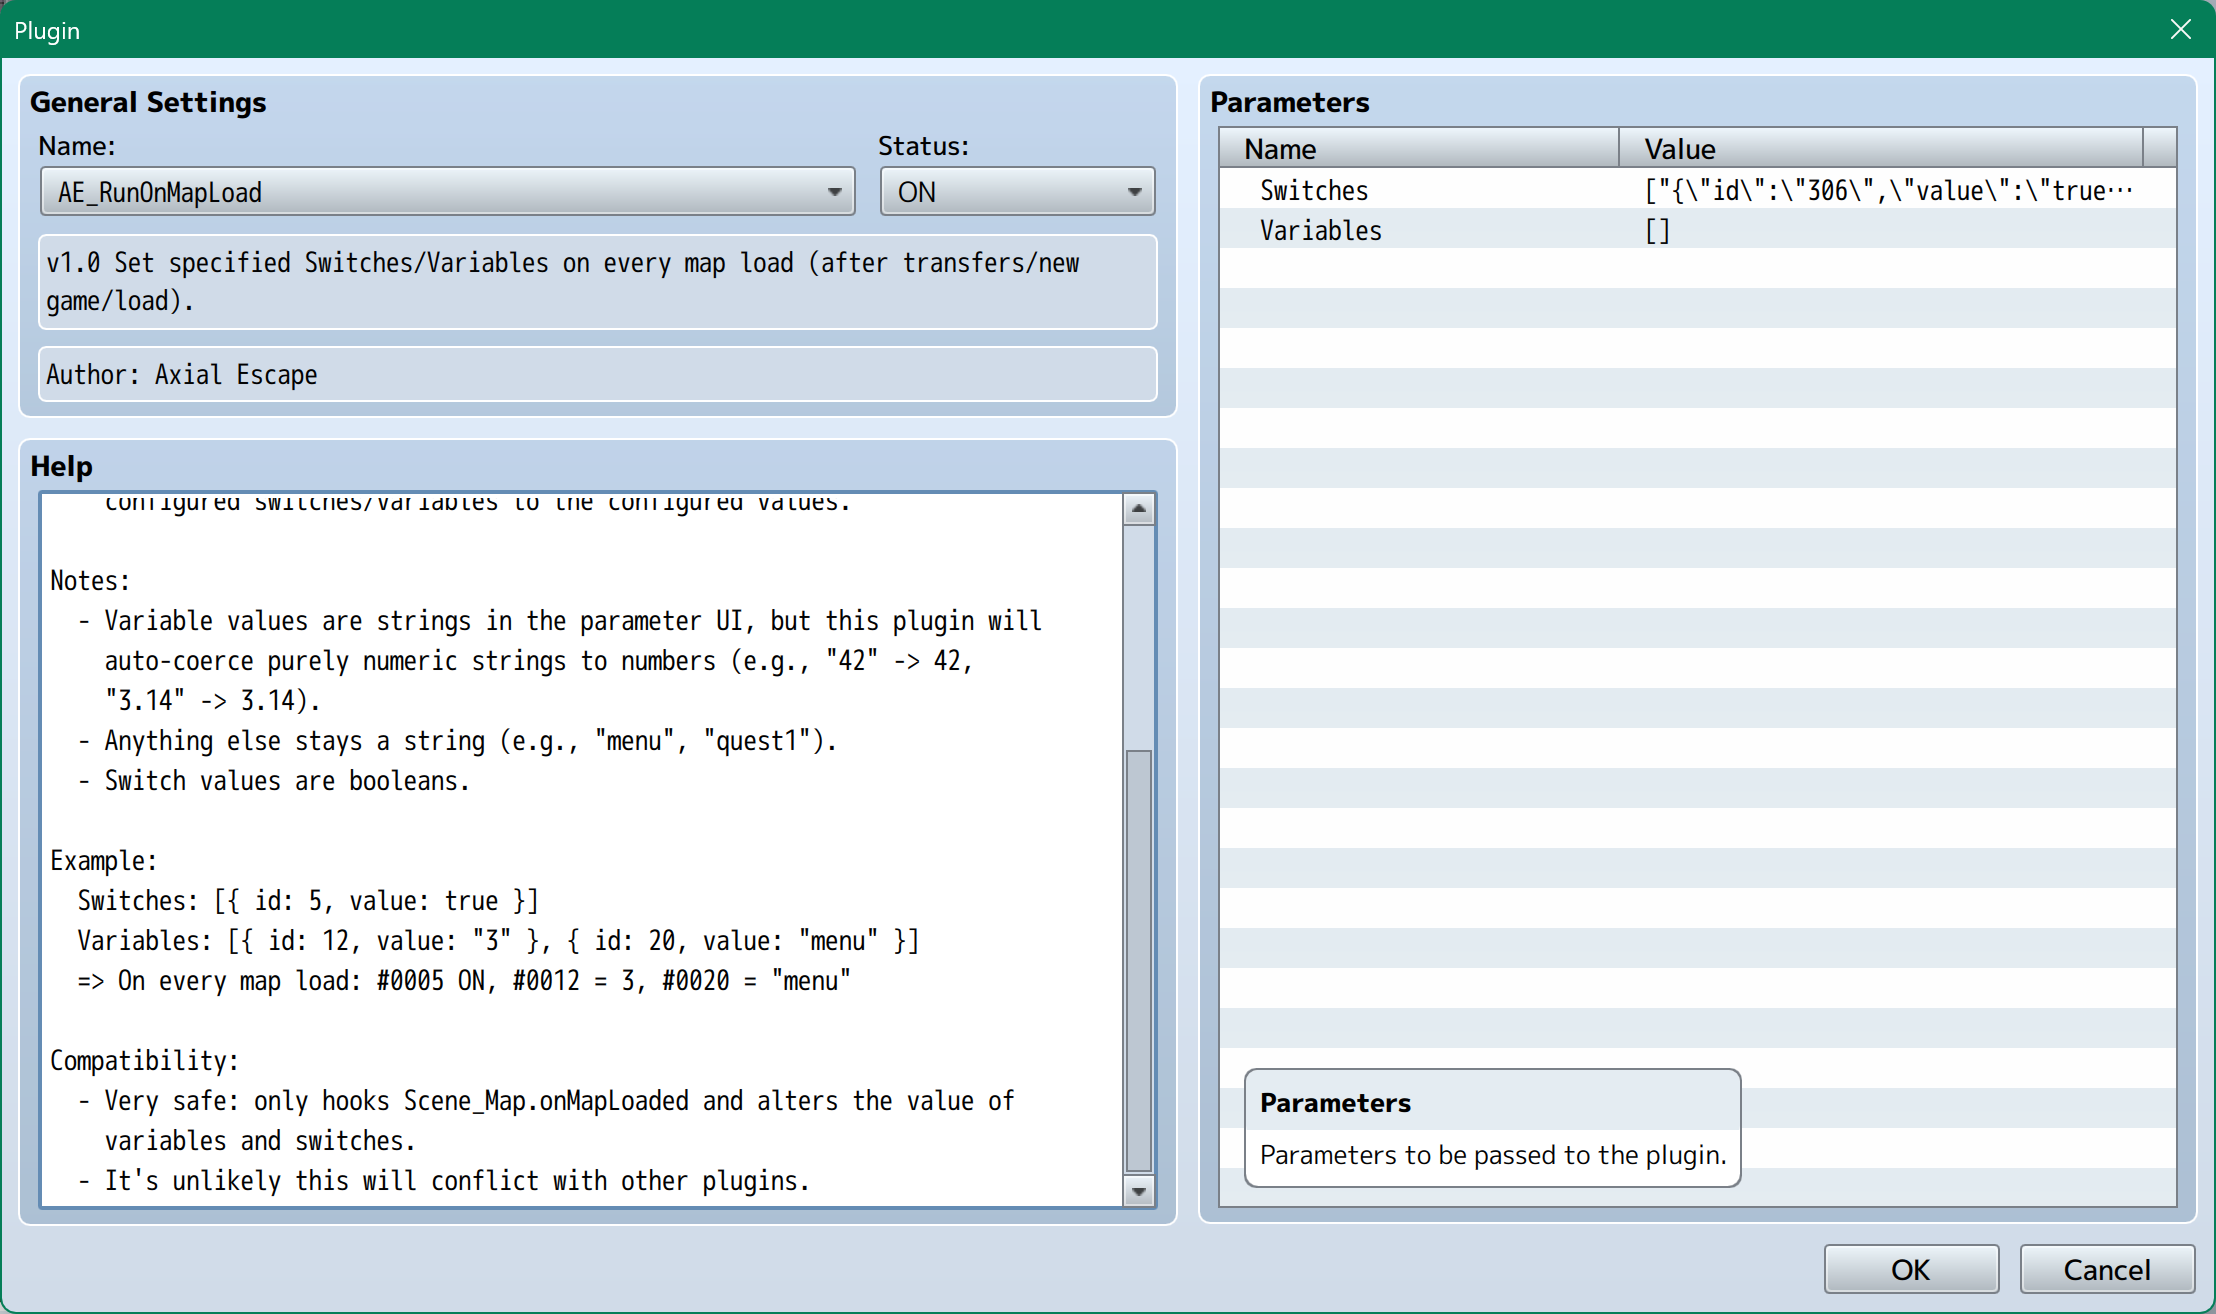The height and width of the screenshot is (1314, 2216).
Task: Click the Help scrollbar track above thumb
Action: click(1138, 635)
